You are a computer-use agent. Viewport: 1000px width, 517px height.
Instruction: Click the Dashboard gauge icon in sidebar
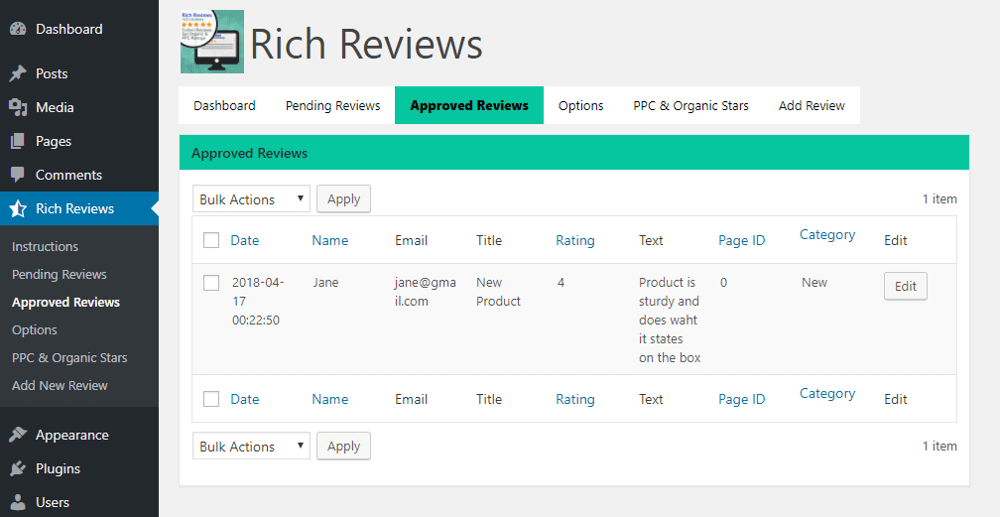(x=18, y=29)
